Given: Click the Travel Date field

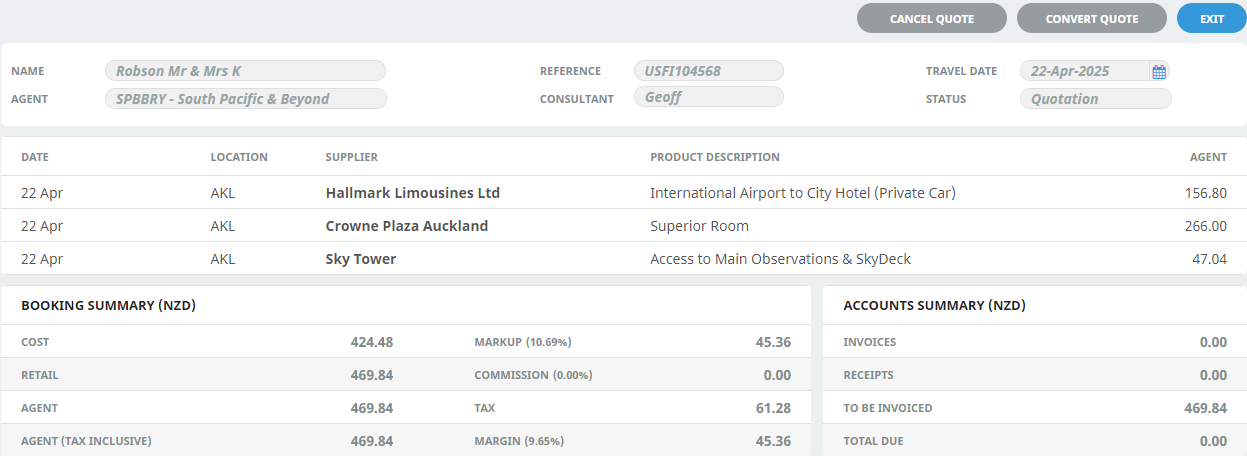Looking at the screenshot, I should [x=1085, y=71].
